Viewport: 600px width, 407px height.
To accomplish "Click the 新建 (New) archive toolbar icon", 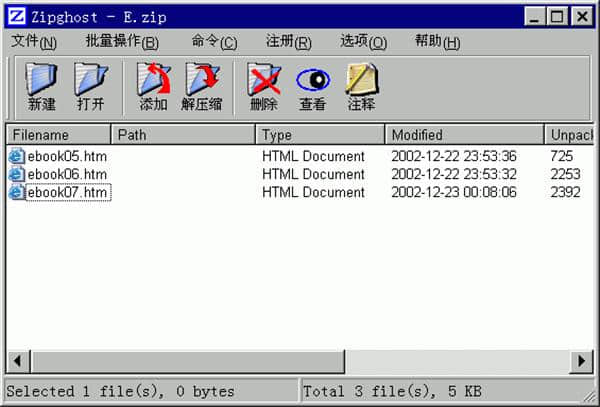I will (x=42, y=79).
